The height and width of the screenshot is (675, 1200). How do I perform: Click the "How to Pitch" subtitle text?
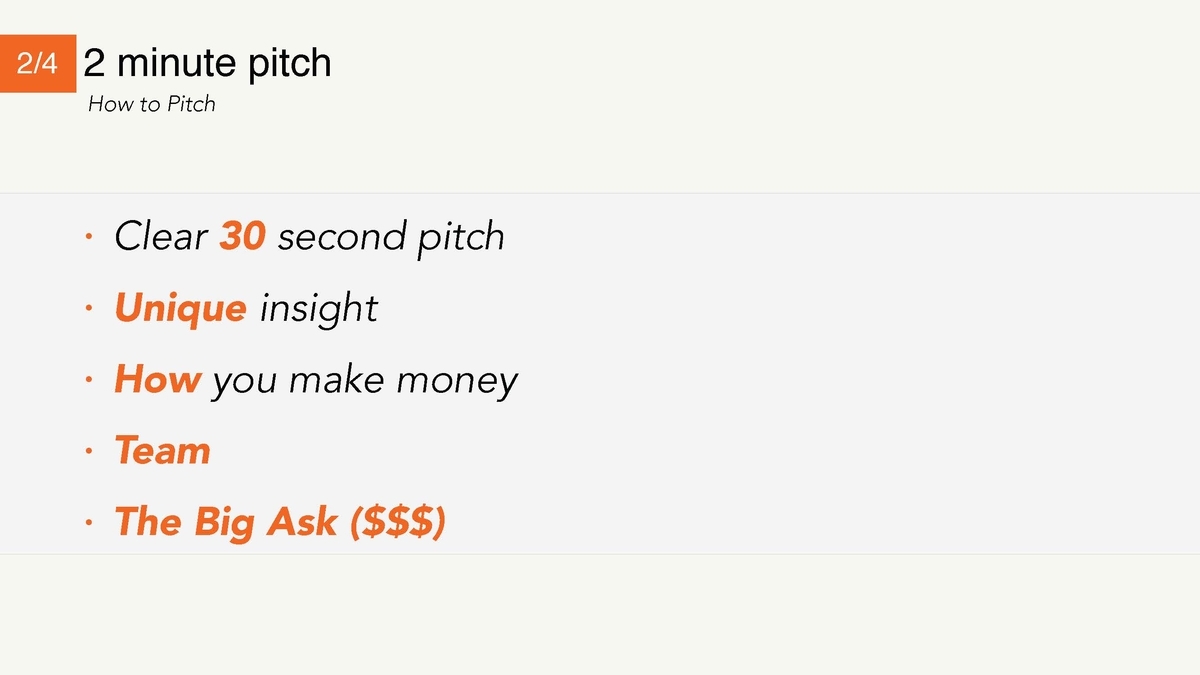point(152,104)
